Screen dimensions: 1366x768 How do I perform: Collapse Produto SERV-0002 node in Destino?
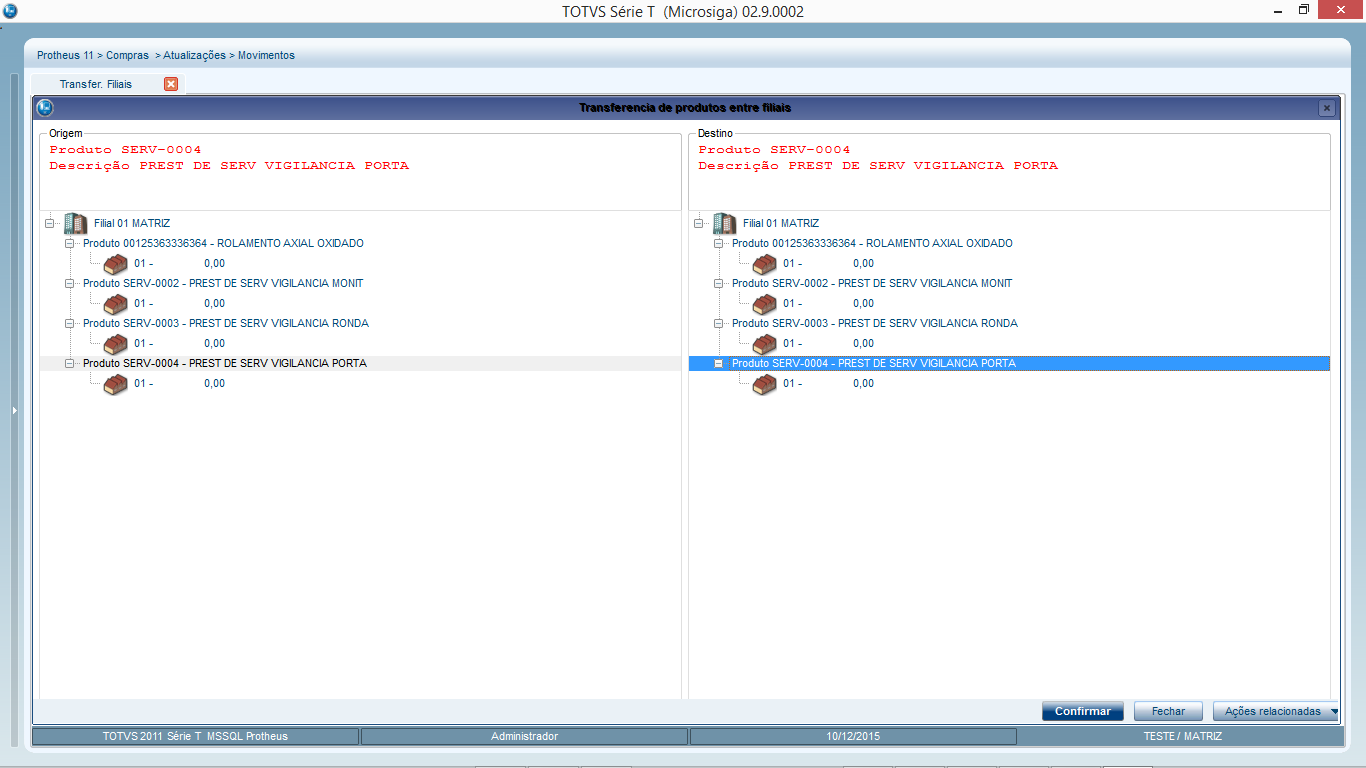click(719, 283)
